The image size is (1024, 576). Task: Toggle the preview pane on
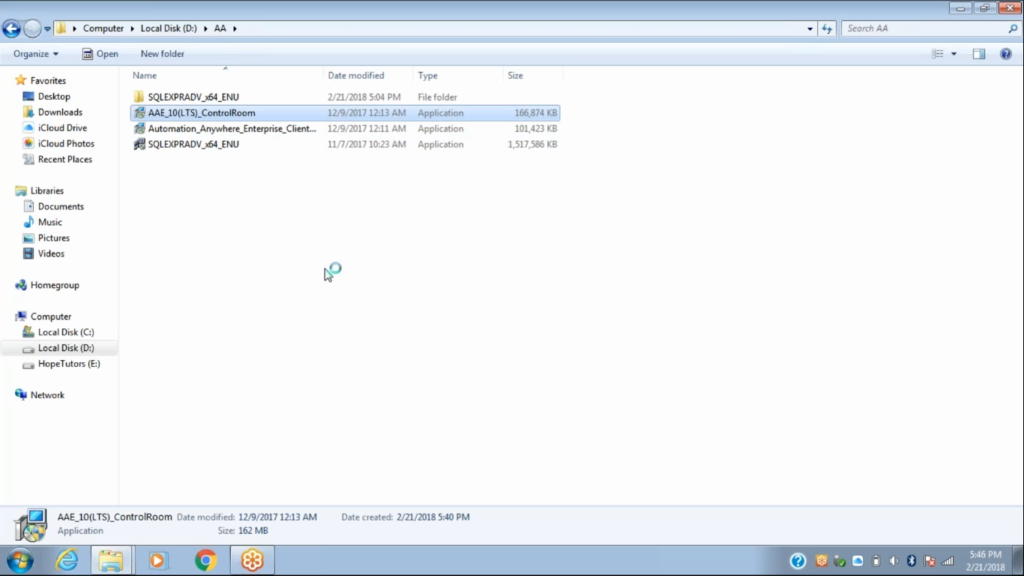click(978, 54)
